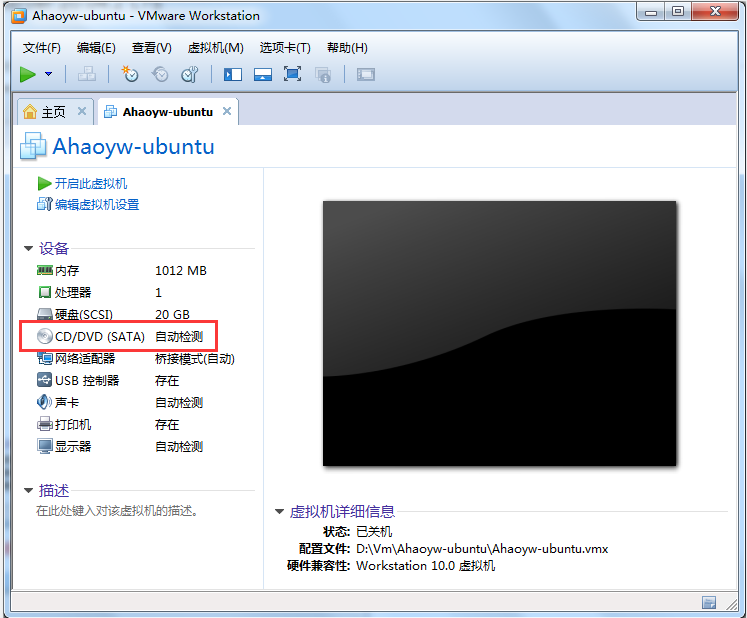Click the green power-on toolbar button
The image size is (747, 618).
click(28, 74)
